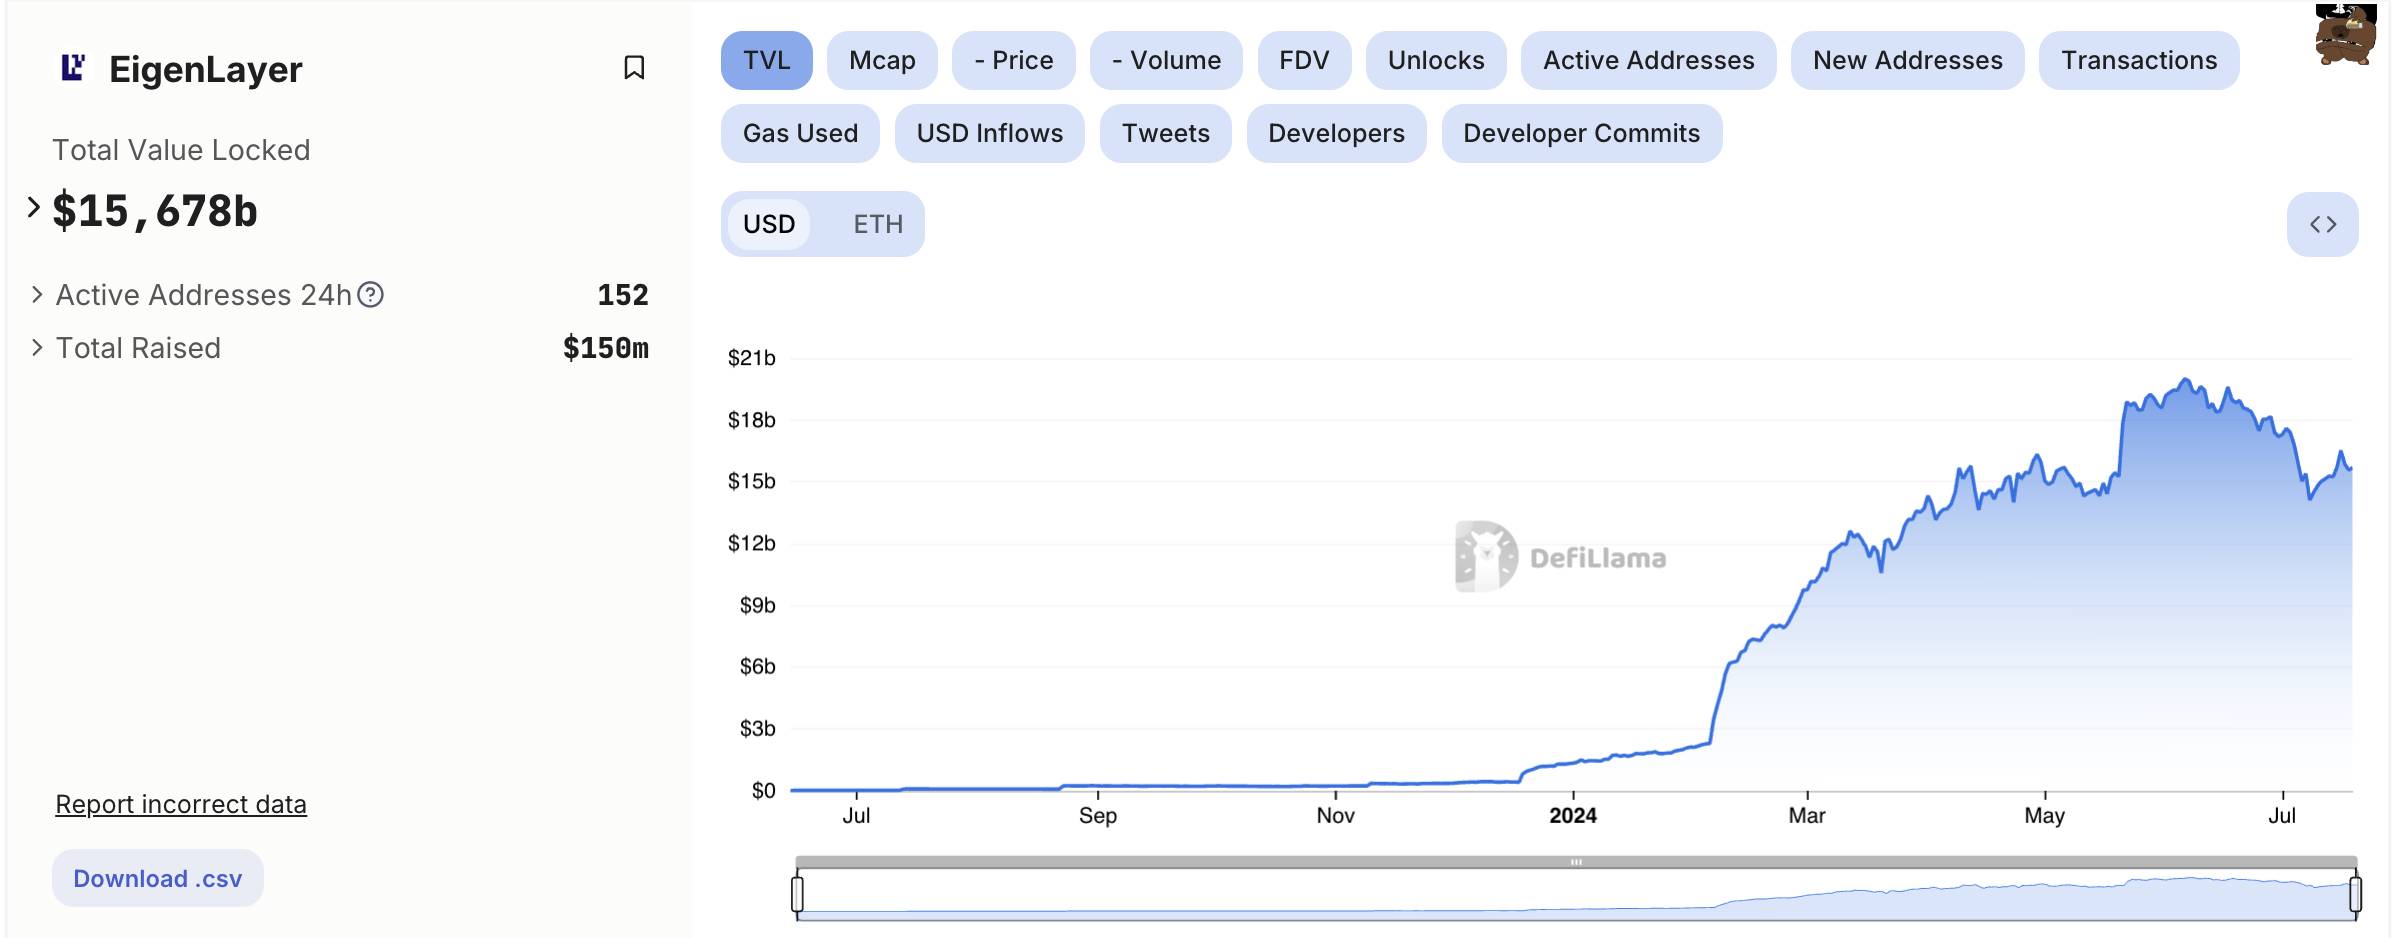Viewport: 2392px width, 938px height.
Task: Switch chart denomination to ETH
Action: tap(878, 224)
